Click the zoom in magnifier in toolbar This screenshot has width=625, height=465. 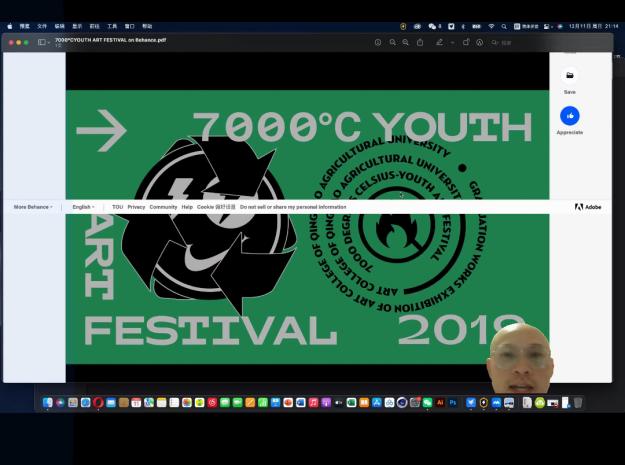coord(406,42)
